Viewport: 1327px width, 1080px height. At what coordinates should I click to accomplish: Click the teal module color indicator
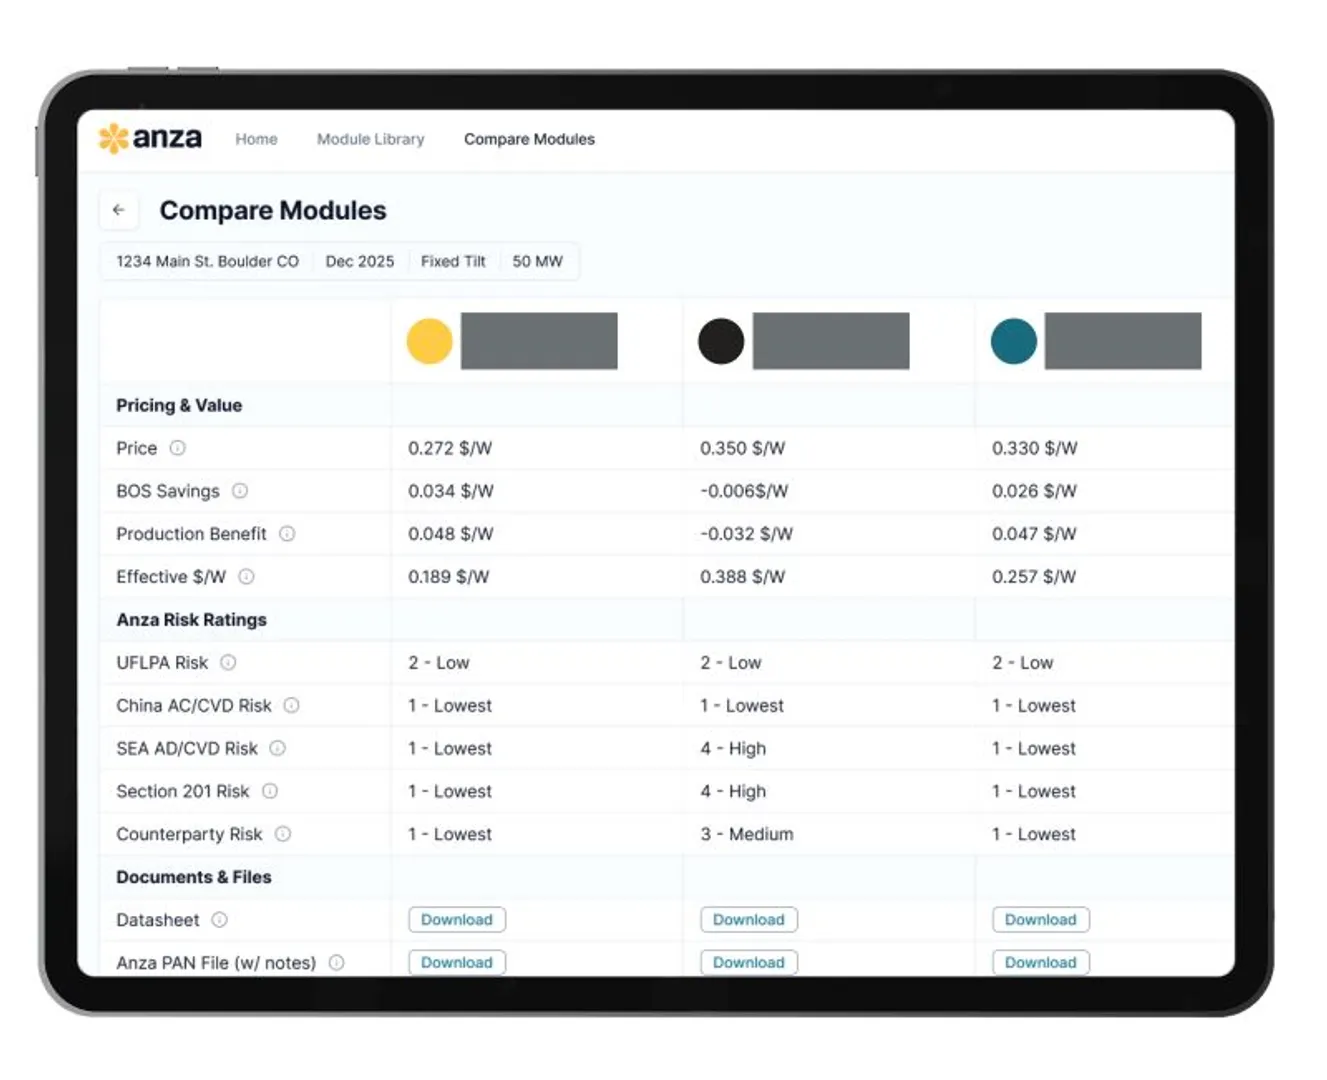[x=1012, y=341]
